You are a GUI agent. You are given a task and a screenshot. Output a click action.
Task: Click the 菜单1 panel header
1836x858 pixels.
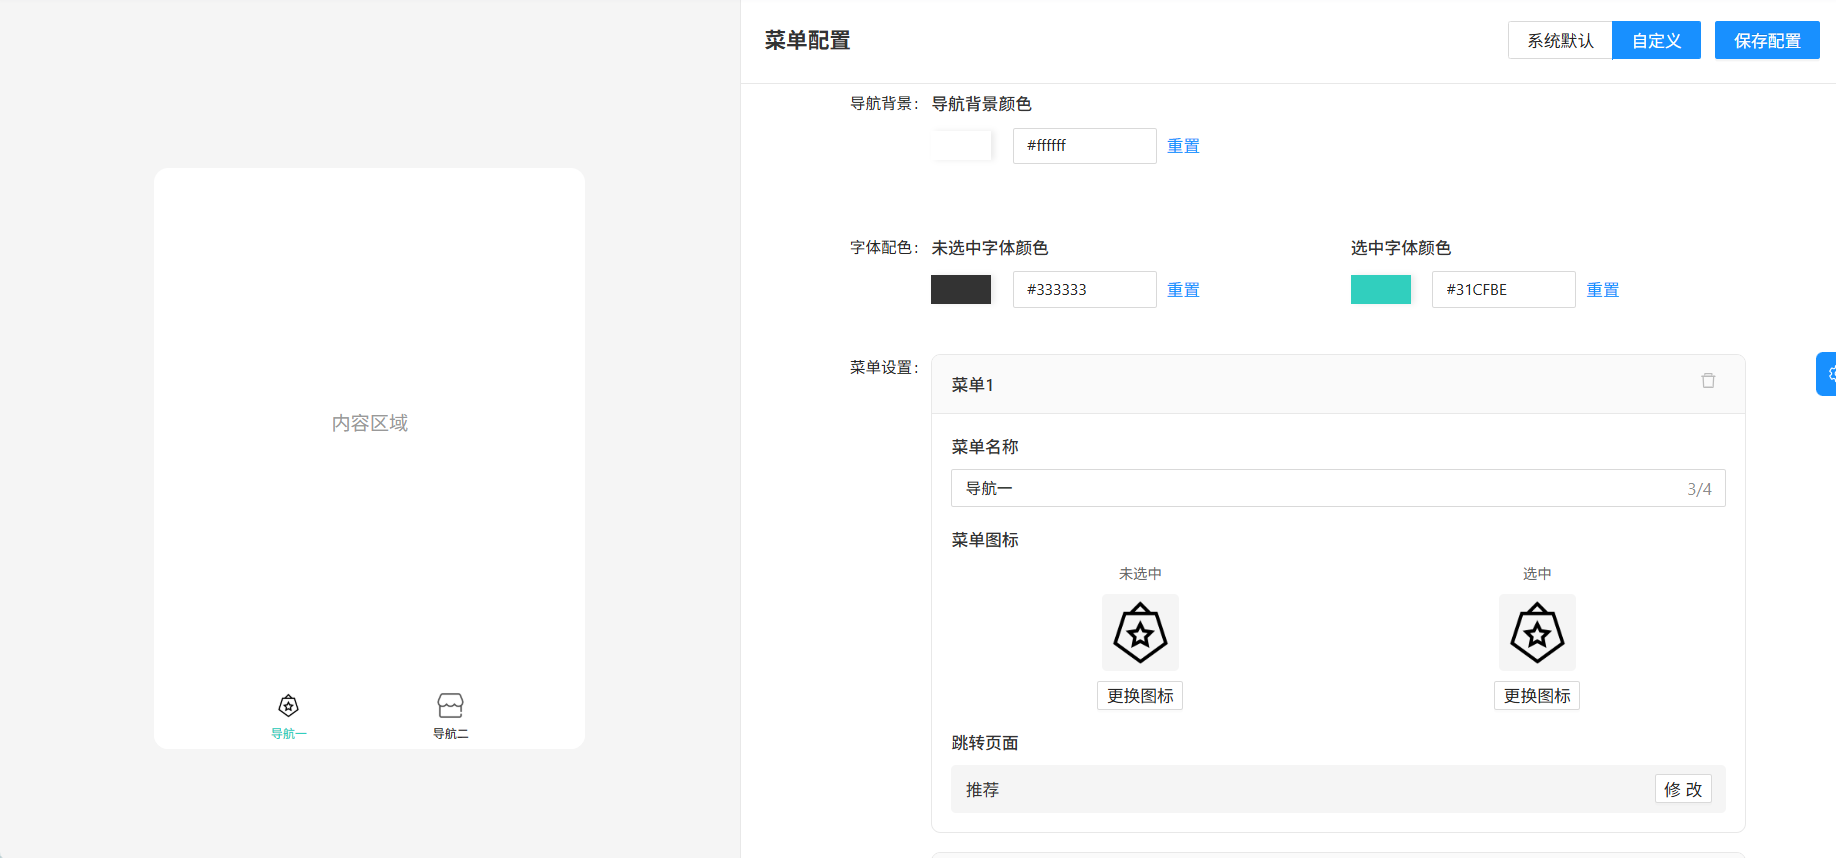pyautogui.click(x=1338, y=384)
